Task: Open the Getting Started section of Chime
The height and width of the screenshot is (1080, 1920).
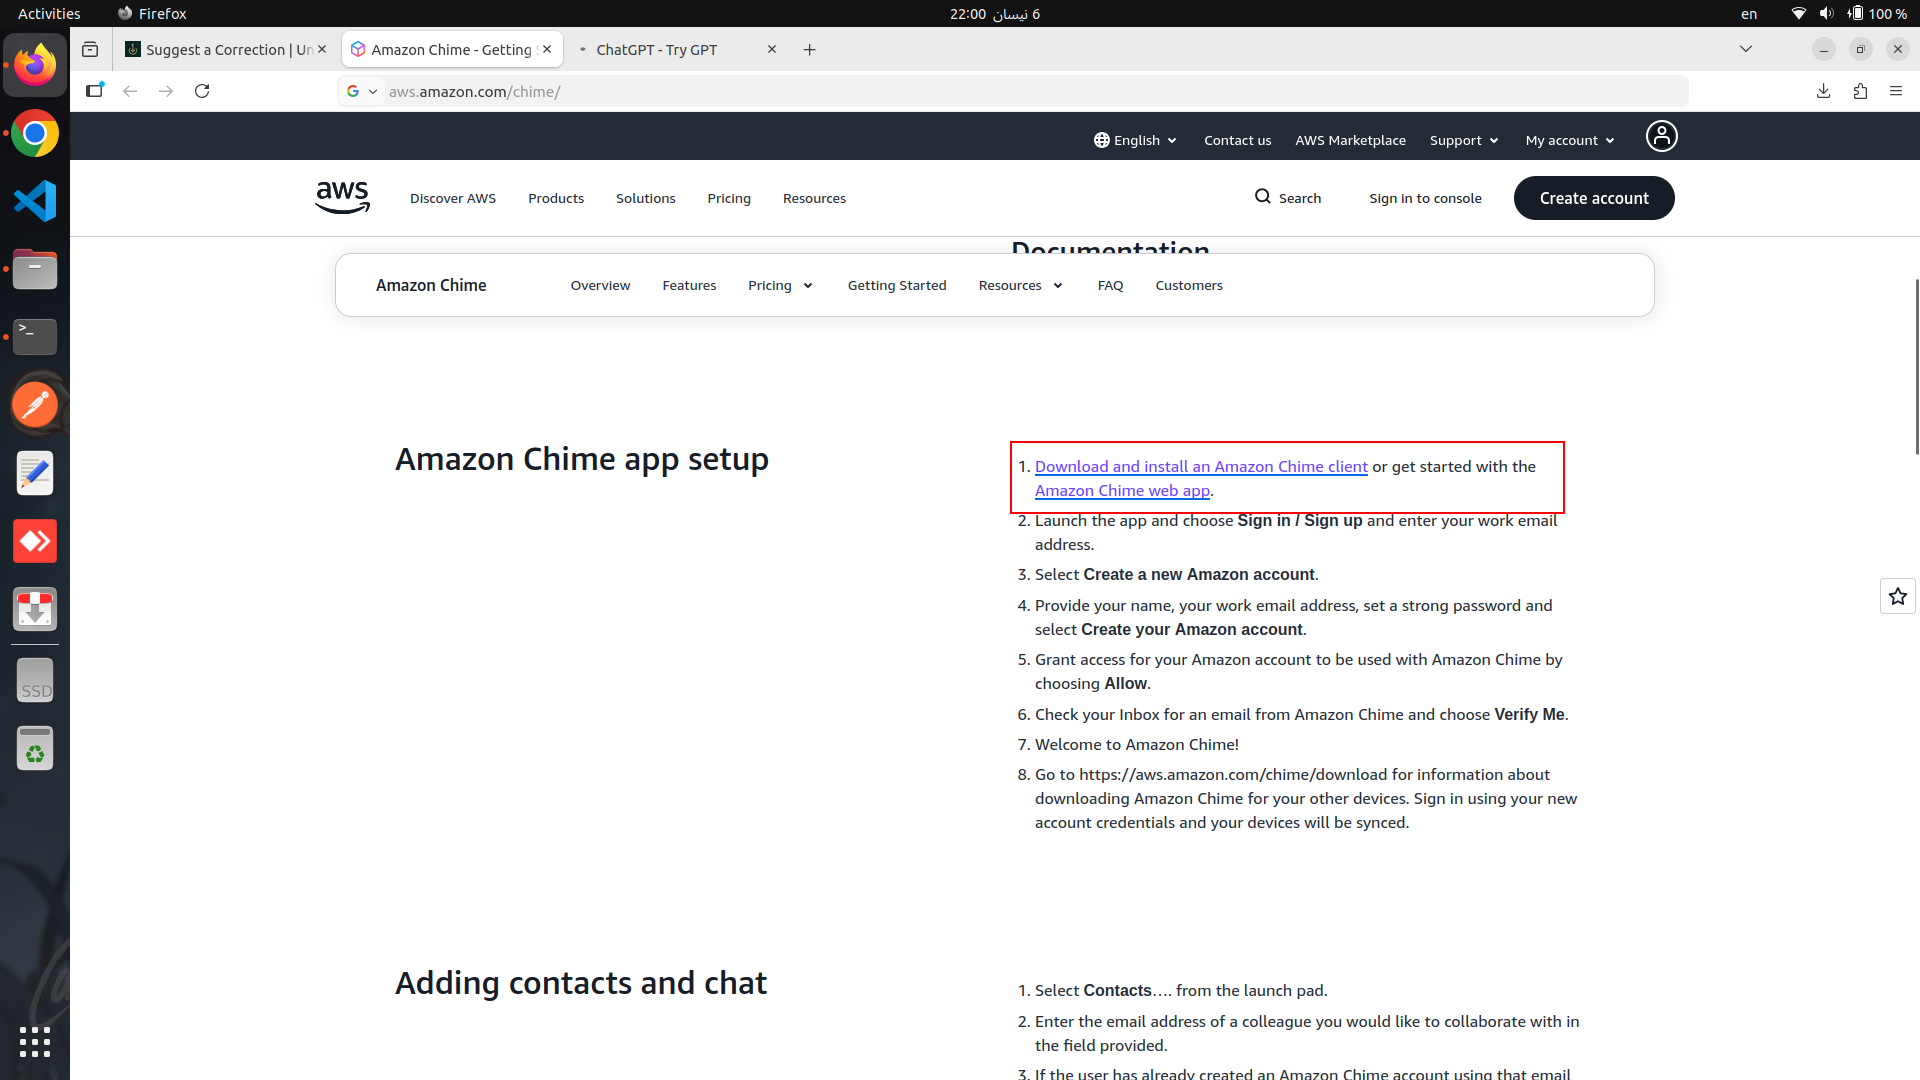Action: click(x=896, y=285)
